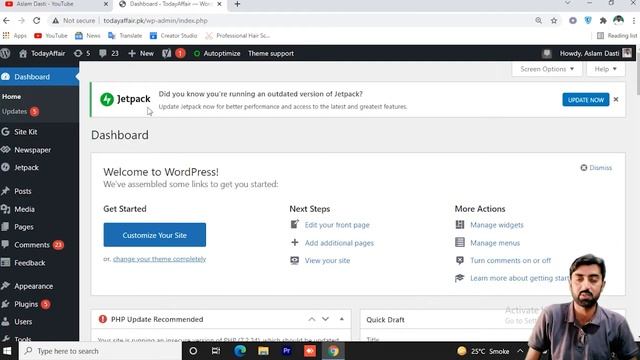640x360 pixels.
Task: Click browser back arrow
Action: (6, 20)
